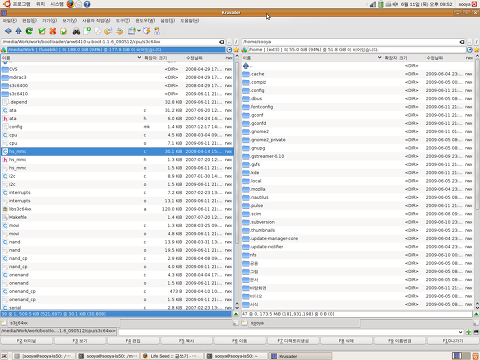
Task: Click the right panel vertical scrollbar
Action: tap(477, 182)
